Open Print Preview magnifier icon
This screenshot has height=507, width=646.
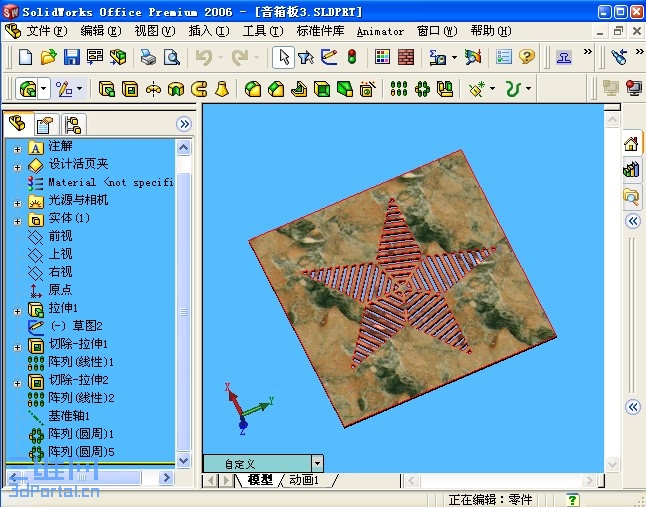[x=171, y=57]
